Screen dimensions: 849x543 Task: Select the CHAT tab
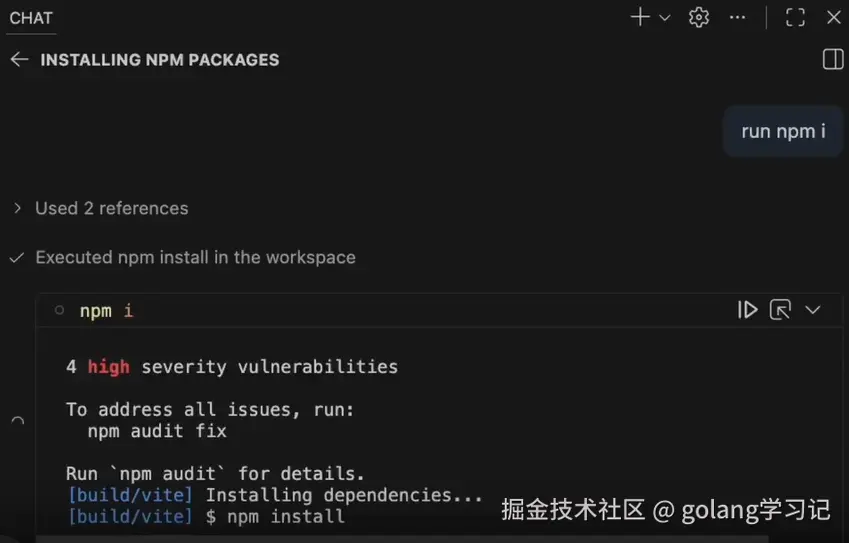[x=31, y=18]
